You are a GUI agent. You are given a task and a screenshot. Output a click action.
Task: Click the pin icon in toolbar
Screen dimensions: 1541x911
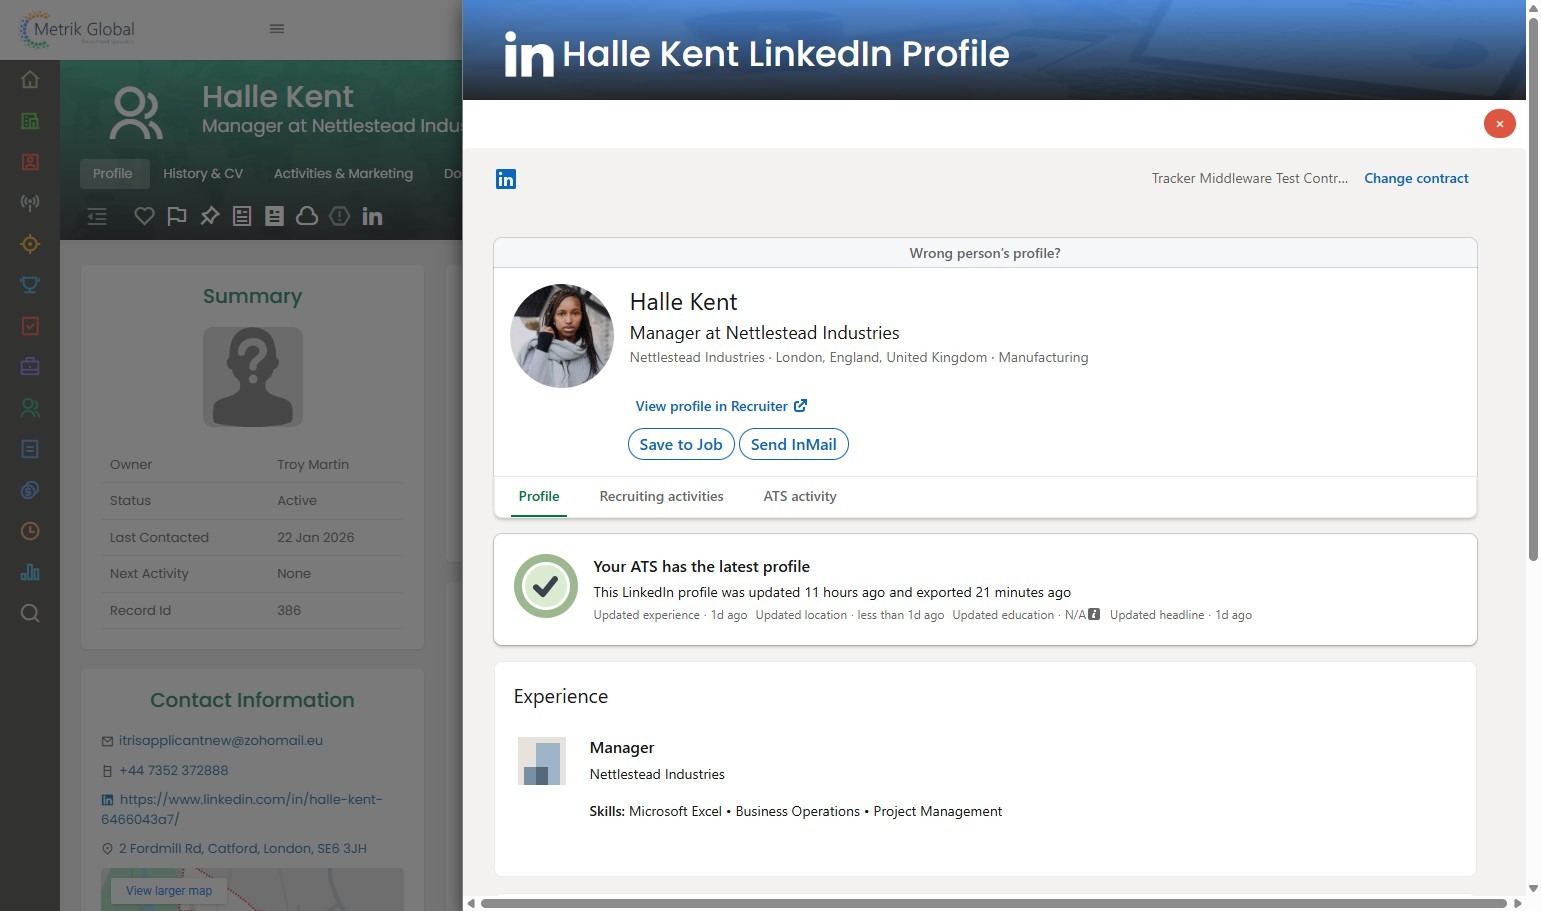click(209, 216)
